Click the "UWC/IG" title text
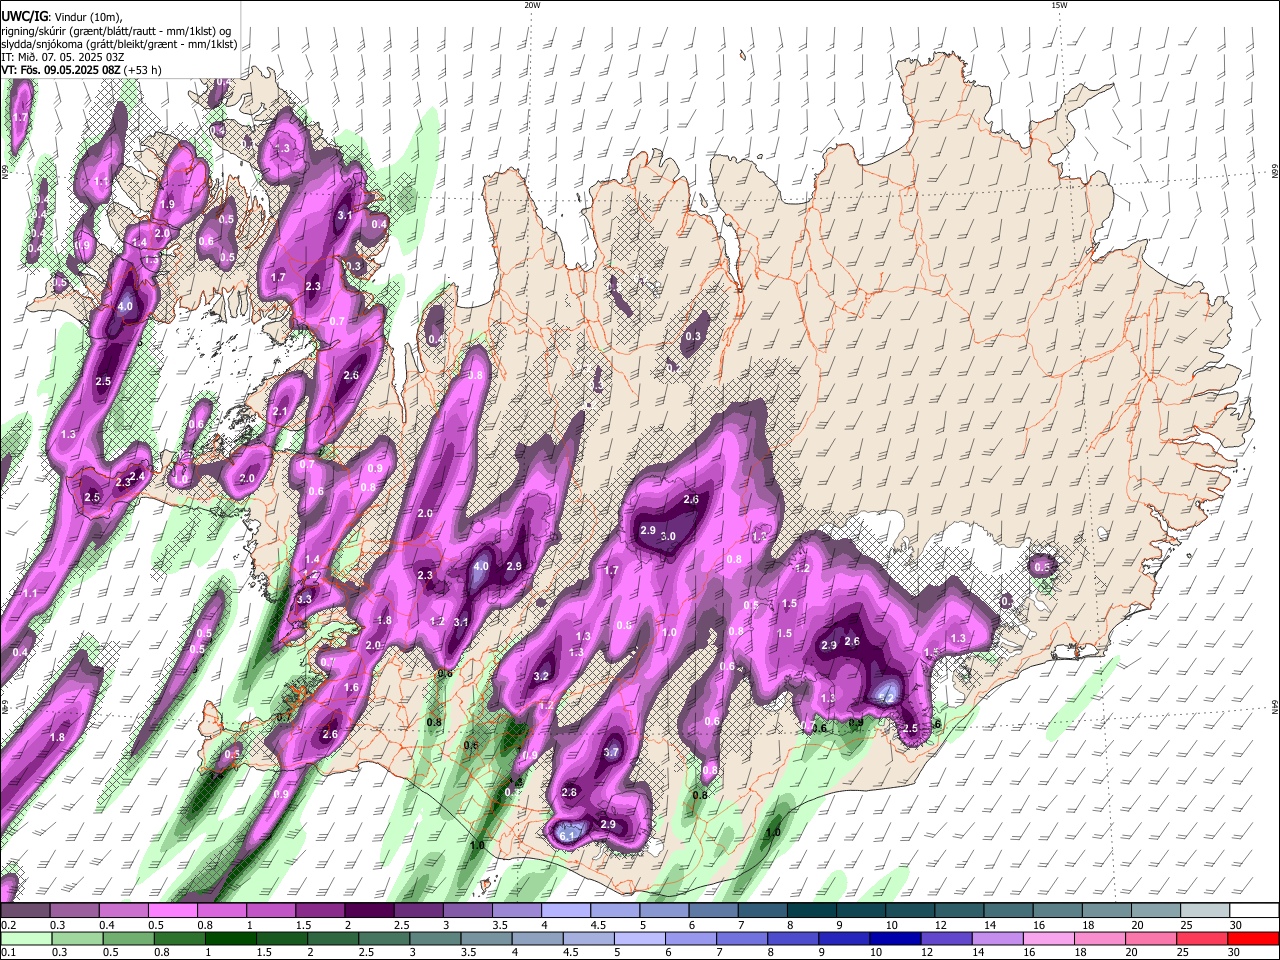Image resolution: width=1280 pixels, height=960 pixels. click(x=23, y=17)
